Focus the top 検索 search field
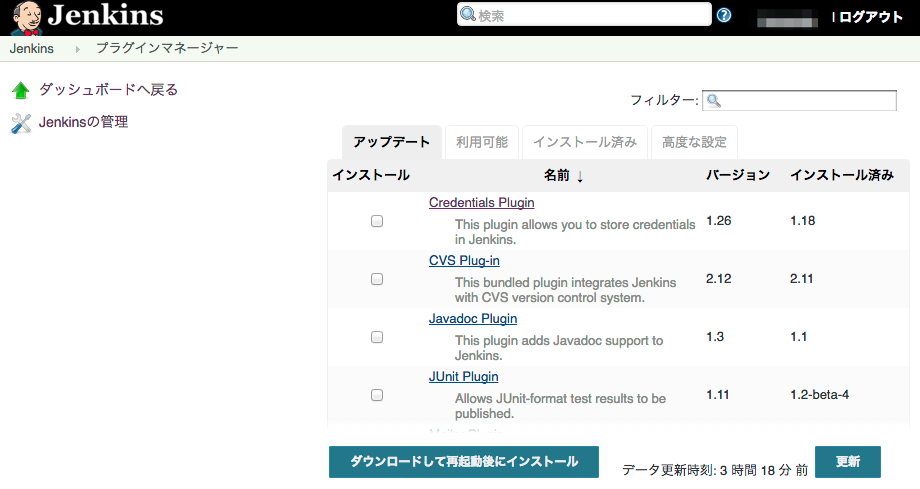 [x=584, y=14]
